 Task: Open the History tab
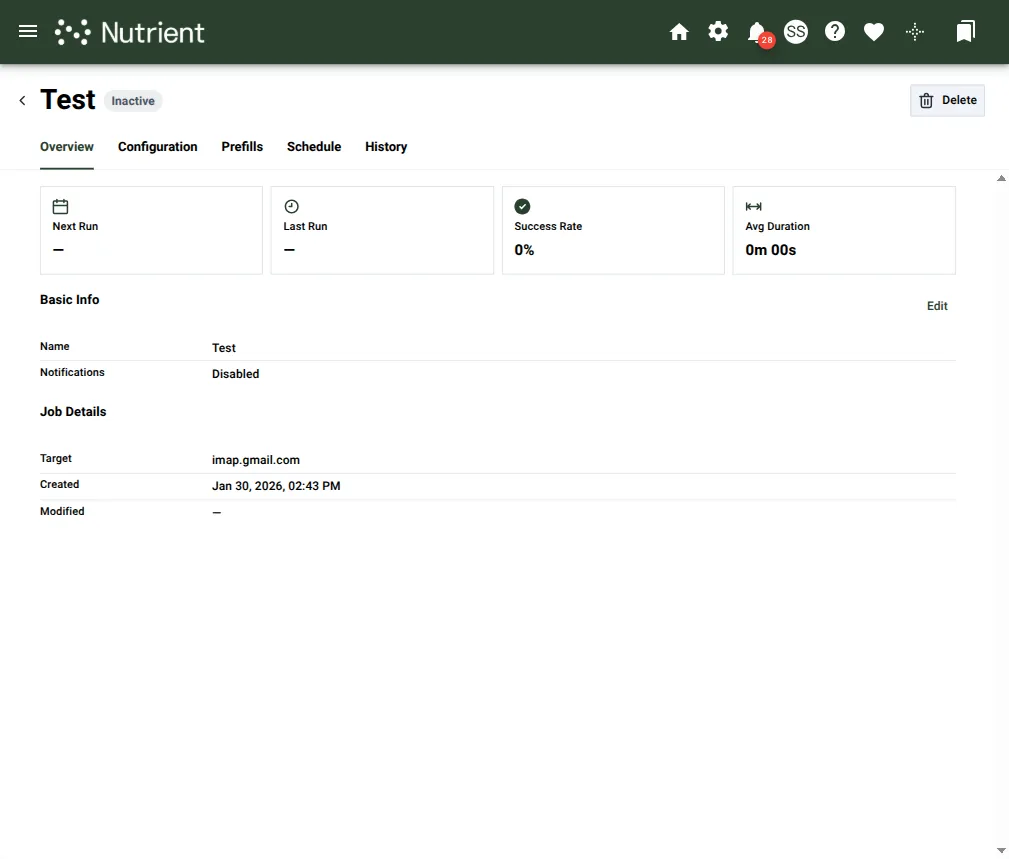(x=386, y=147)
